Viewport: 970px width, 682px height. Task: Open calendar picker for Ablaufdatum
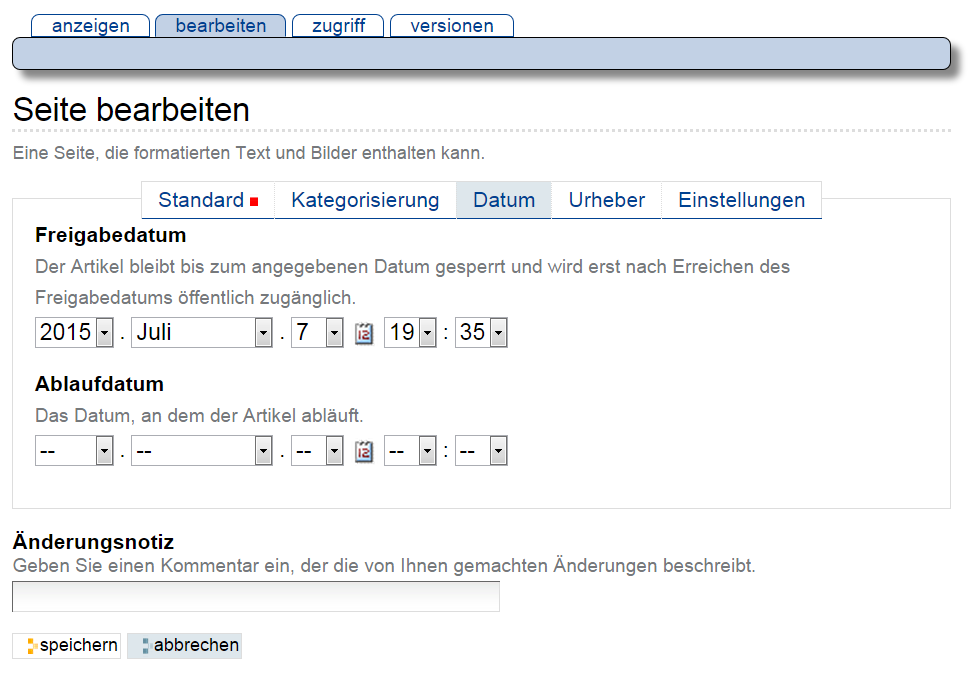click(x=364, y=451)
